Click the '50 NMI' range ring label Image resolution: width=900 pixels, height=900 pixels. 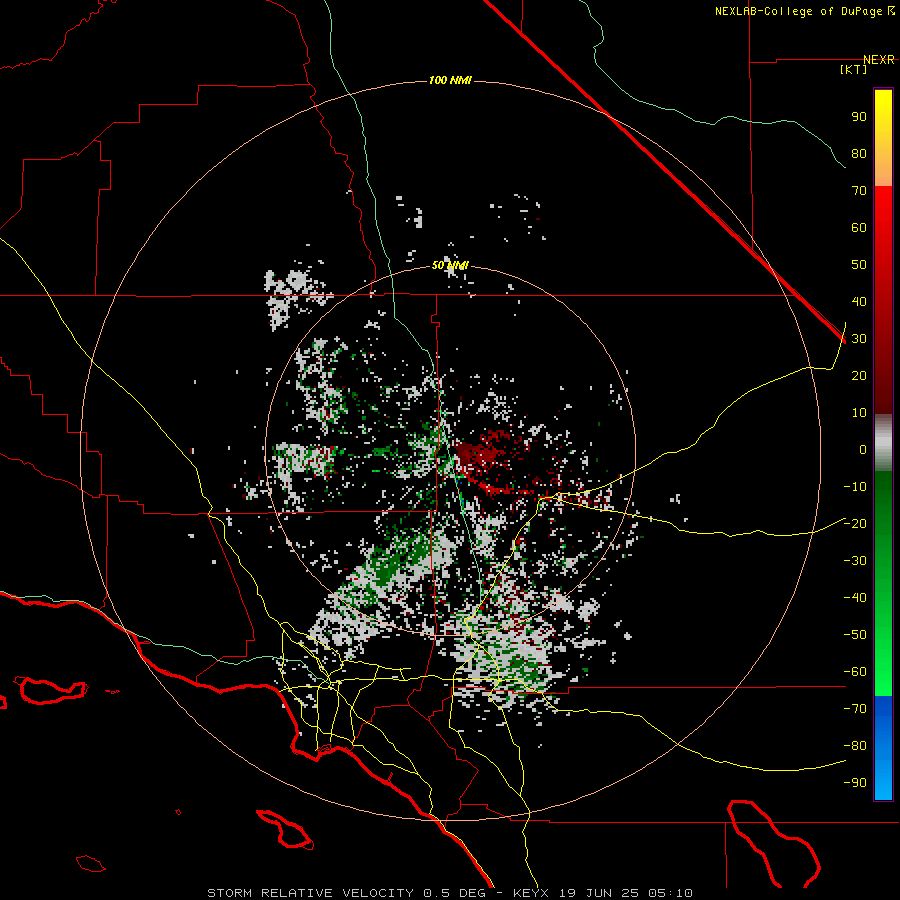[x=450, y=265]
